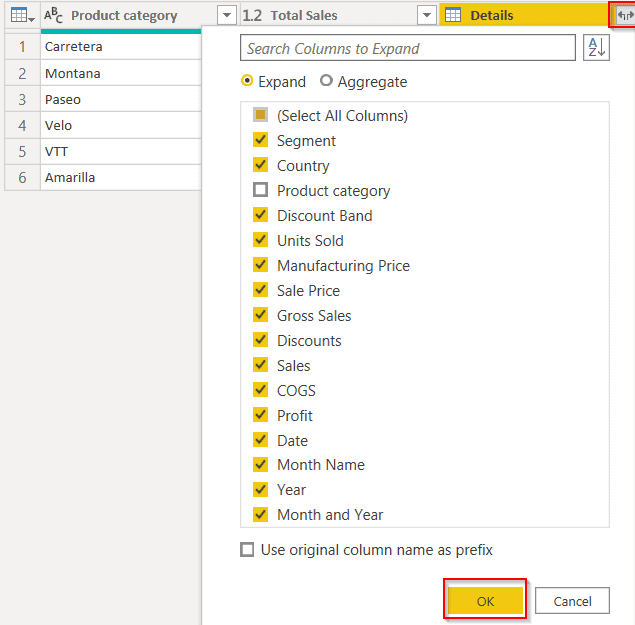
Task: Uncheck the Month and Year checkbox
Action: 260,515
